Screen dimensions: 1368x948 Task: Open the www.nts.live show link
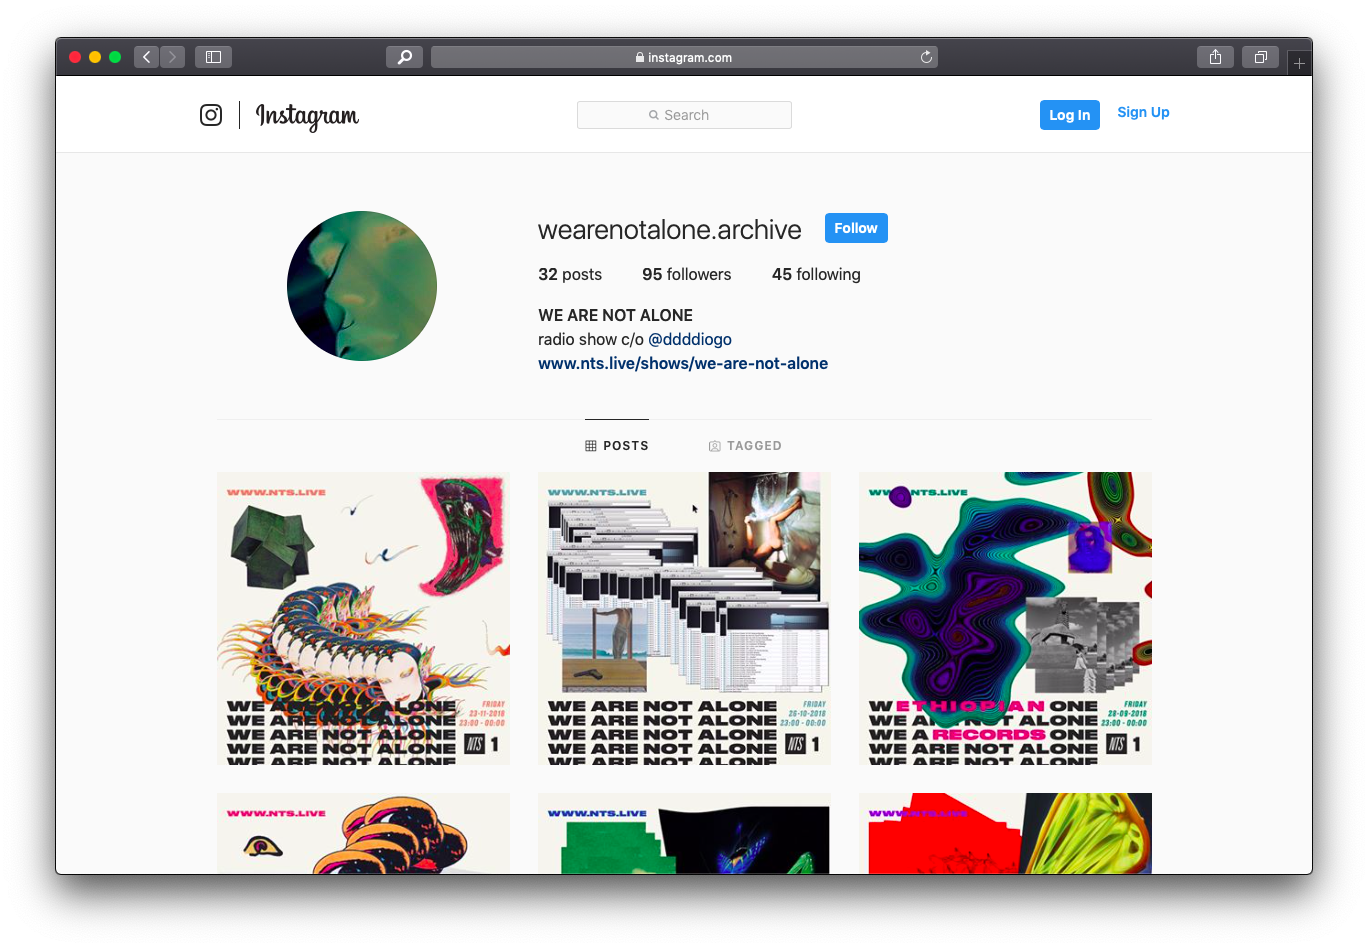click(x=683, y=363)
